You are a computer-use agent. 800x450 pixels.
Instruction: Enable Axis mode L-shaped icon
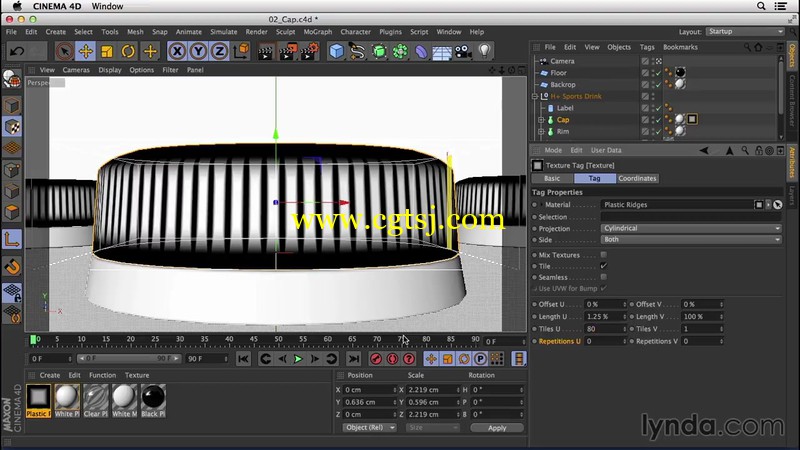[12, 239]
